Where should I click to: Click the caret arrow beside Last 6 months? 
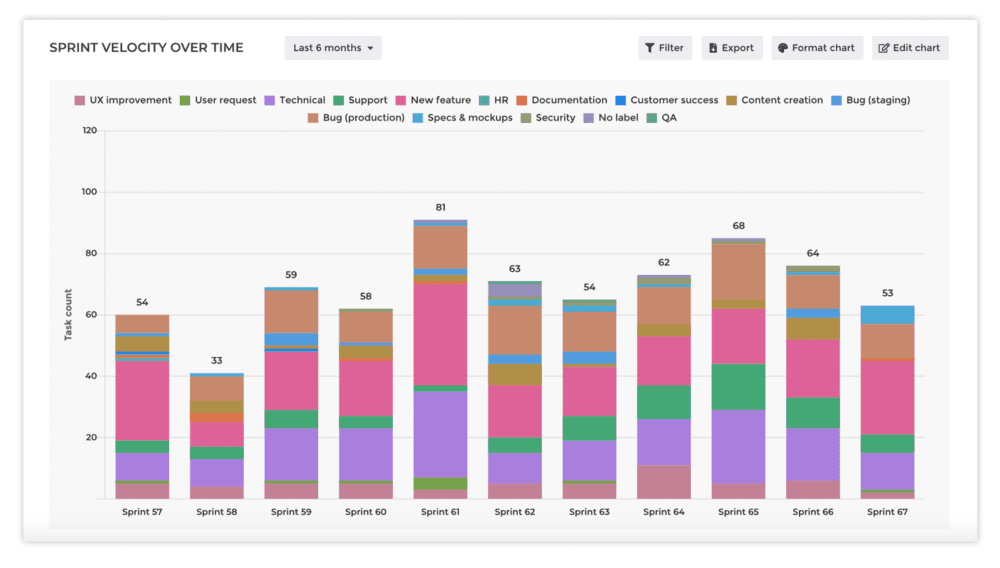[x=371, y=48]
